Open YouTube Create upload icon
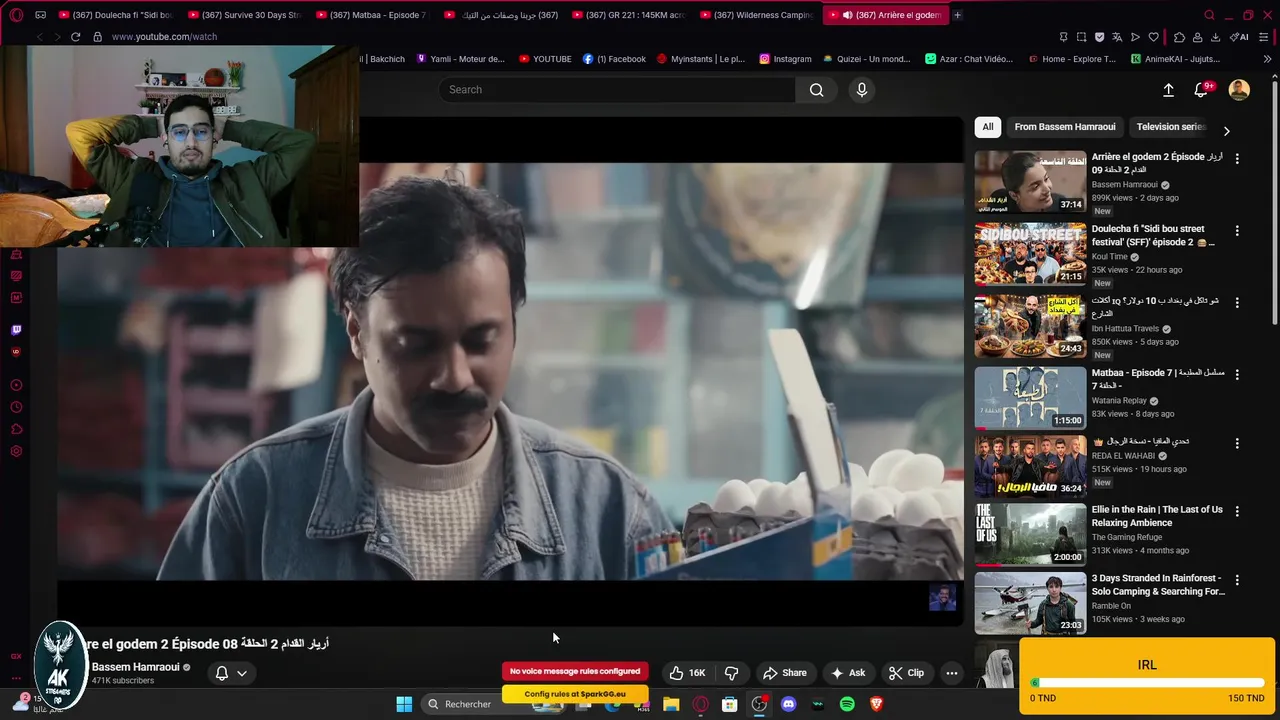This screenshot has height=720, width=1280. (x=1168, y=90)
